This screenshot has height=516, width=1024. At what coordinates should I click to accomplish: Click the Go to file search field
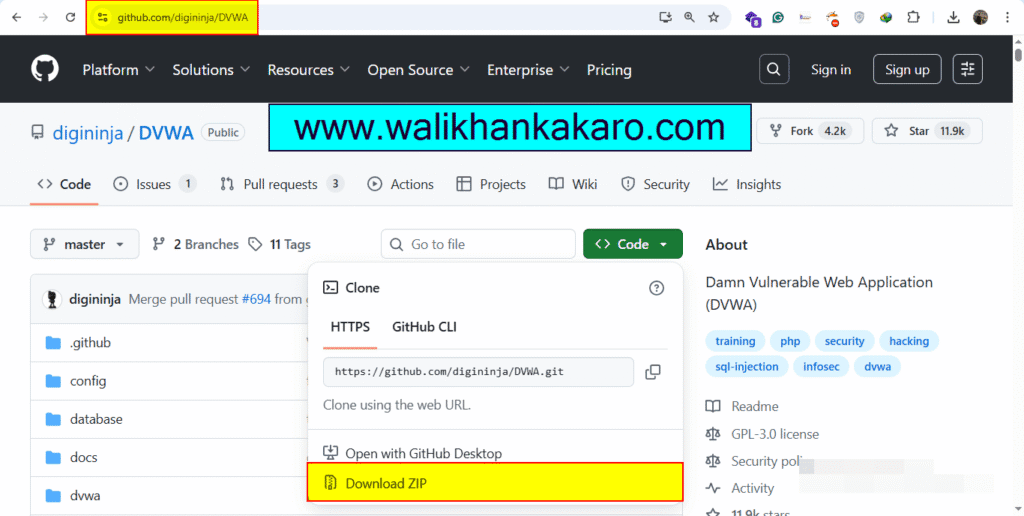[478, 244]
